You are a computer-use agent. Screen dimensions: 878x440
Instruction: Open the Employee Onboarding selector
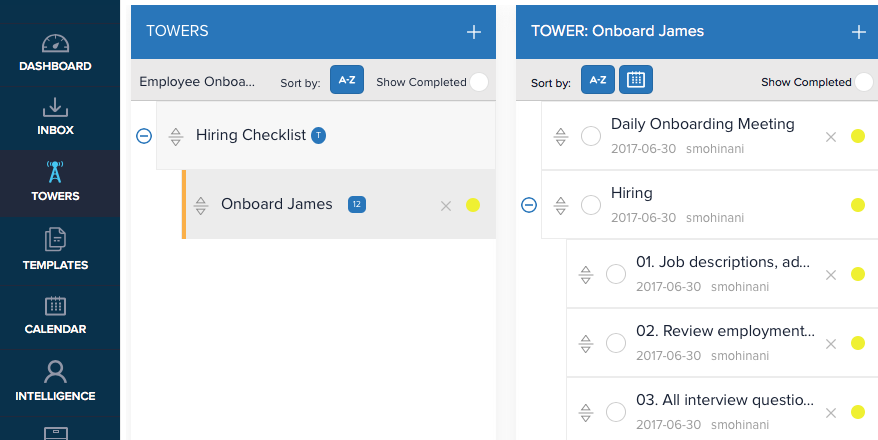pos(197,82)
